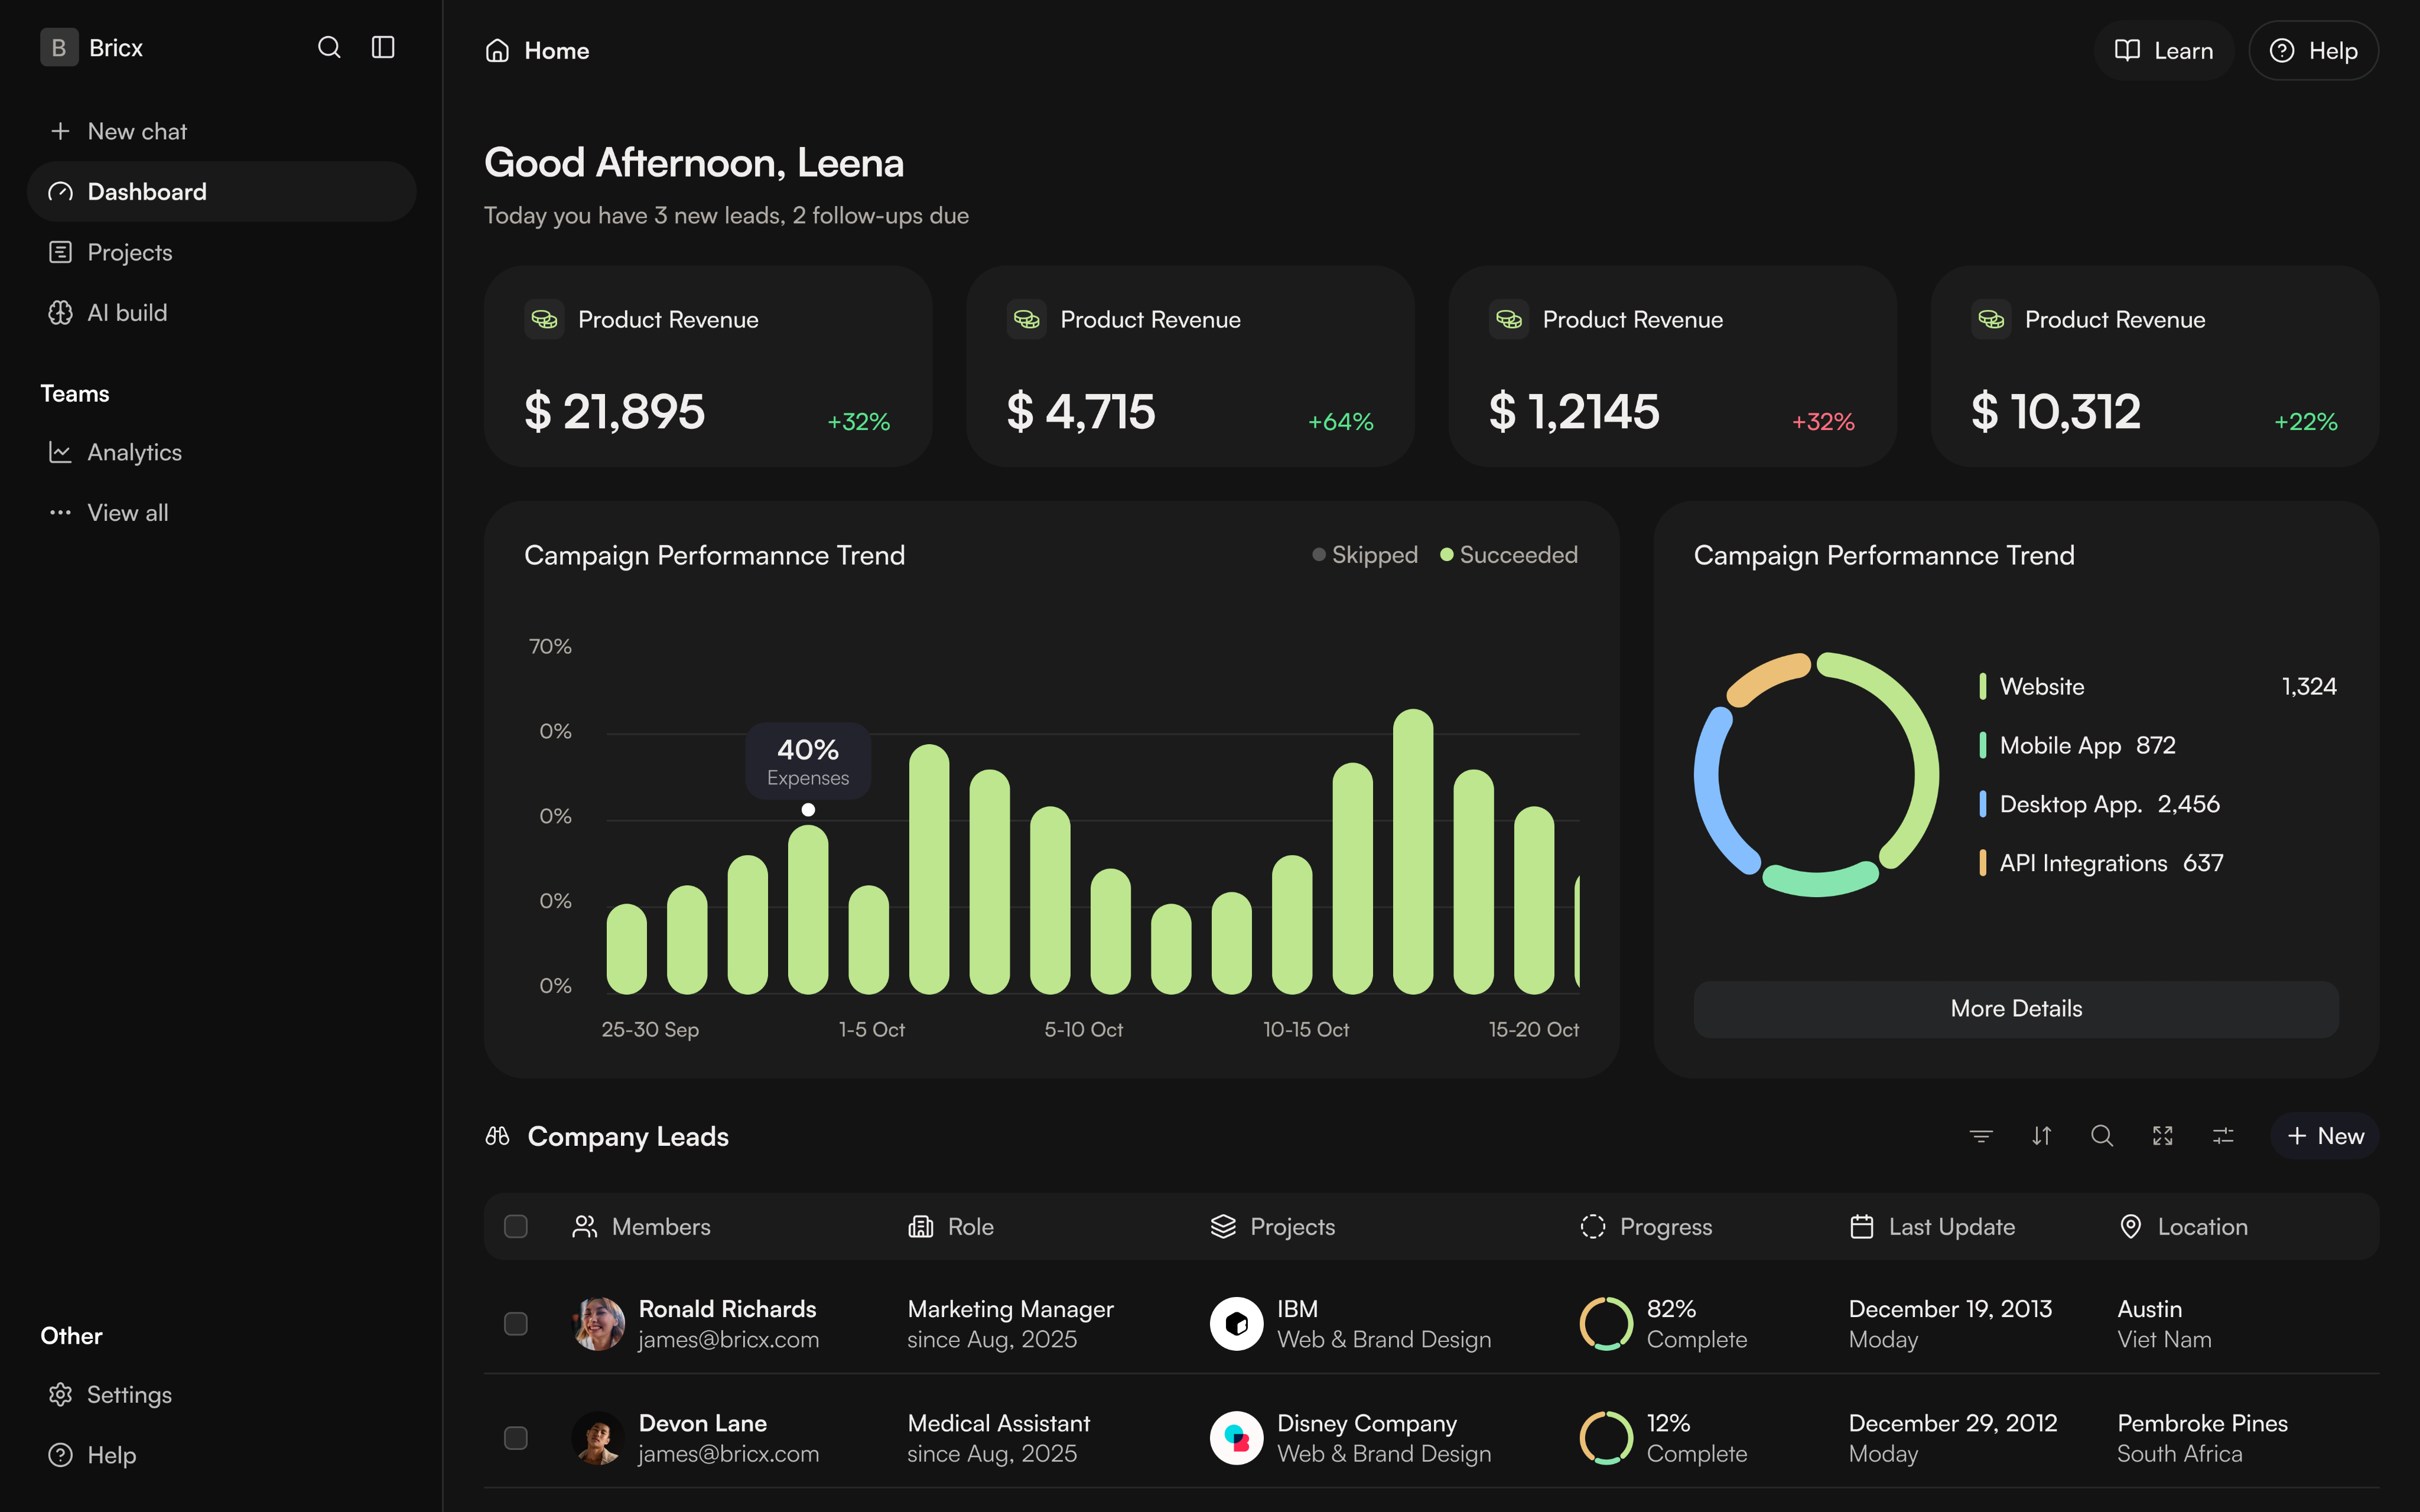Click james@bricx.com under Devon Lane
Viewport: 2420px width, 1512px height.
(728, 1454)
